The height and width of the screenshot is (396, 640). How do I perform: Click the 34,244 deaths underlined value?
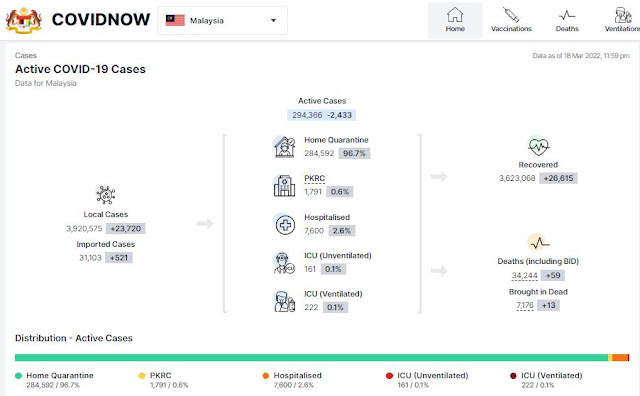tap(524, 276)
